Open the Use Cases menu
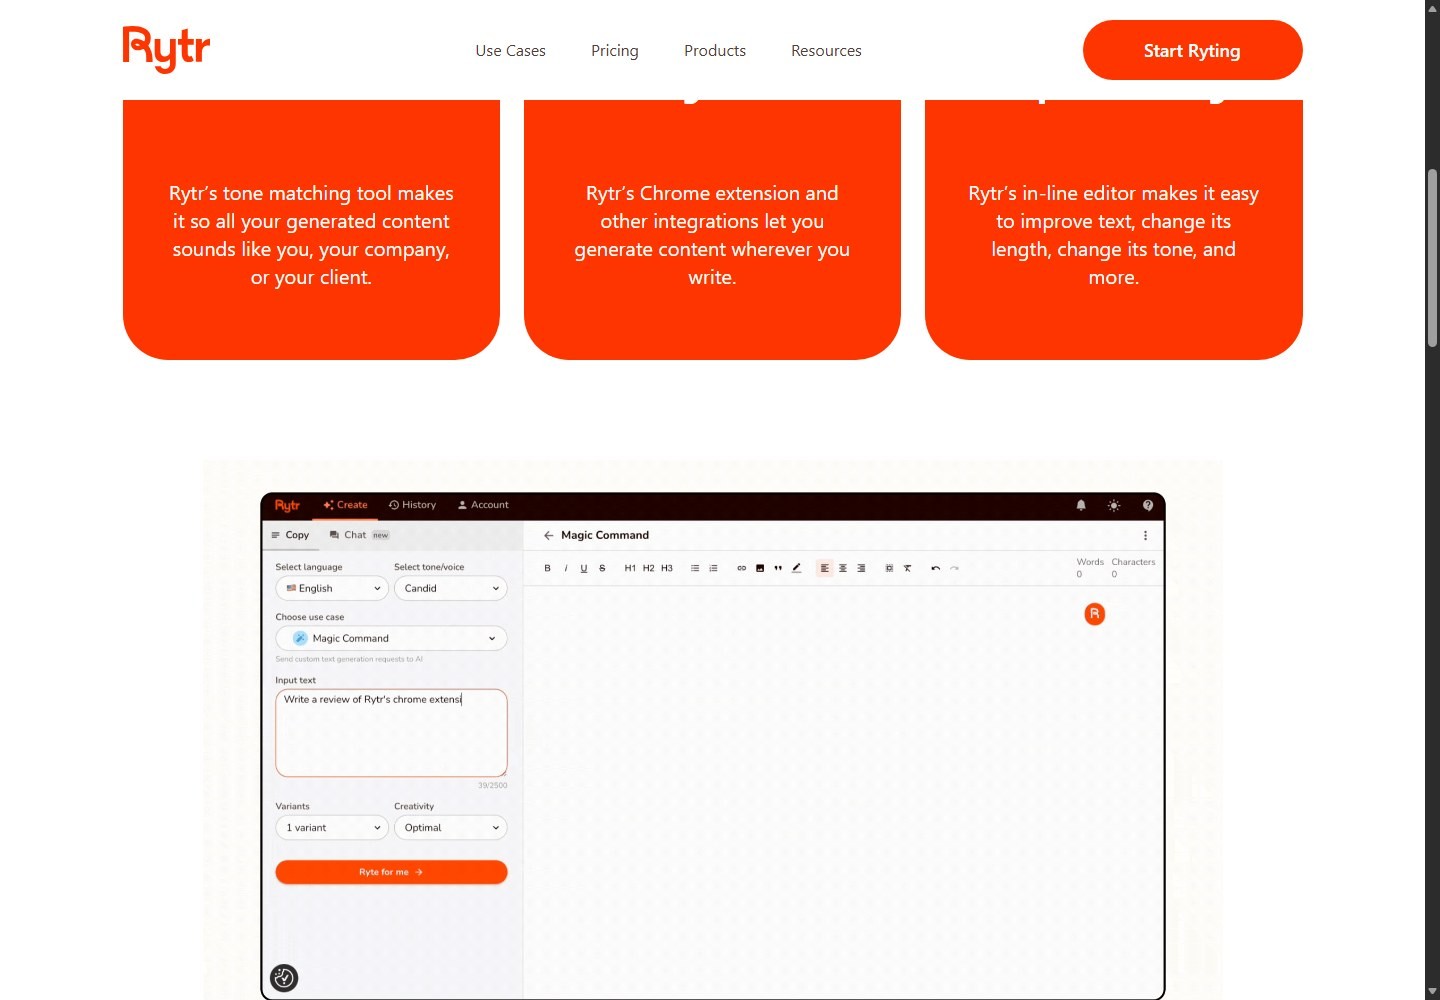The image size is (1440, 1000). point(511,51)
